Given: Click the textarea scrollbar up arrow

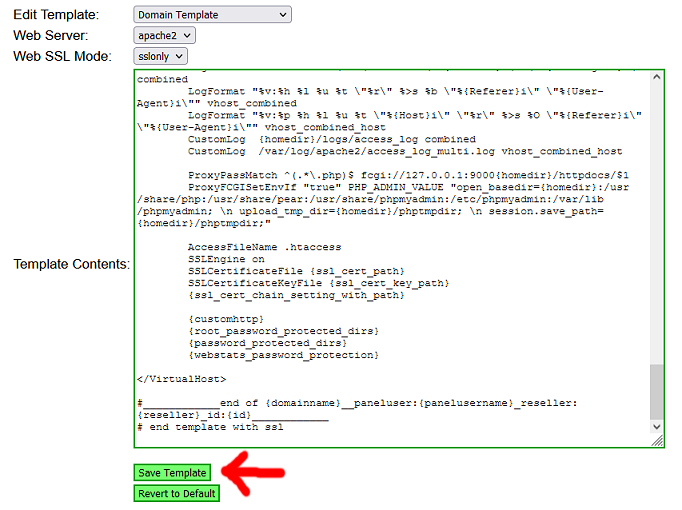Looking at the screenshot, I should click(656, 78).
